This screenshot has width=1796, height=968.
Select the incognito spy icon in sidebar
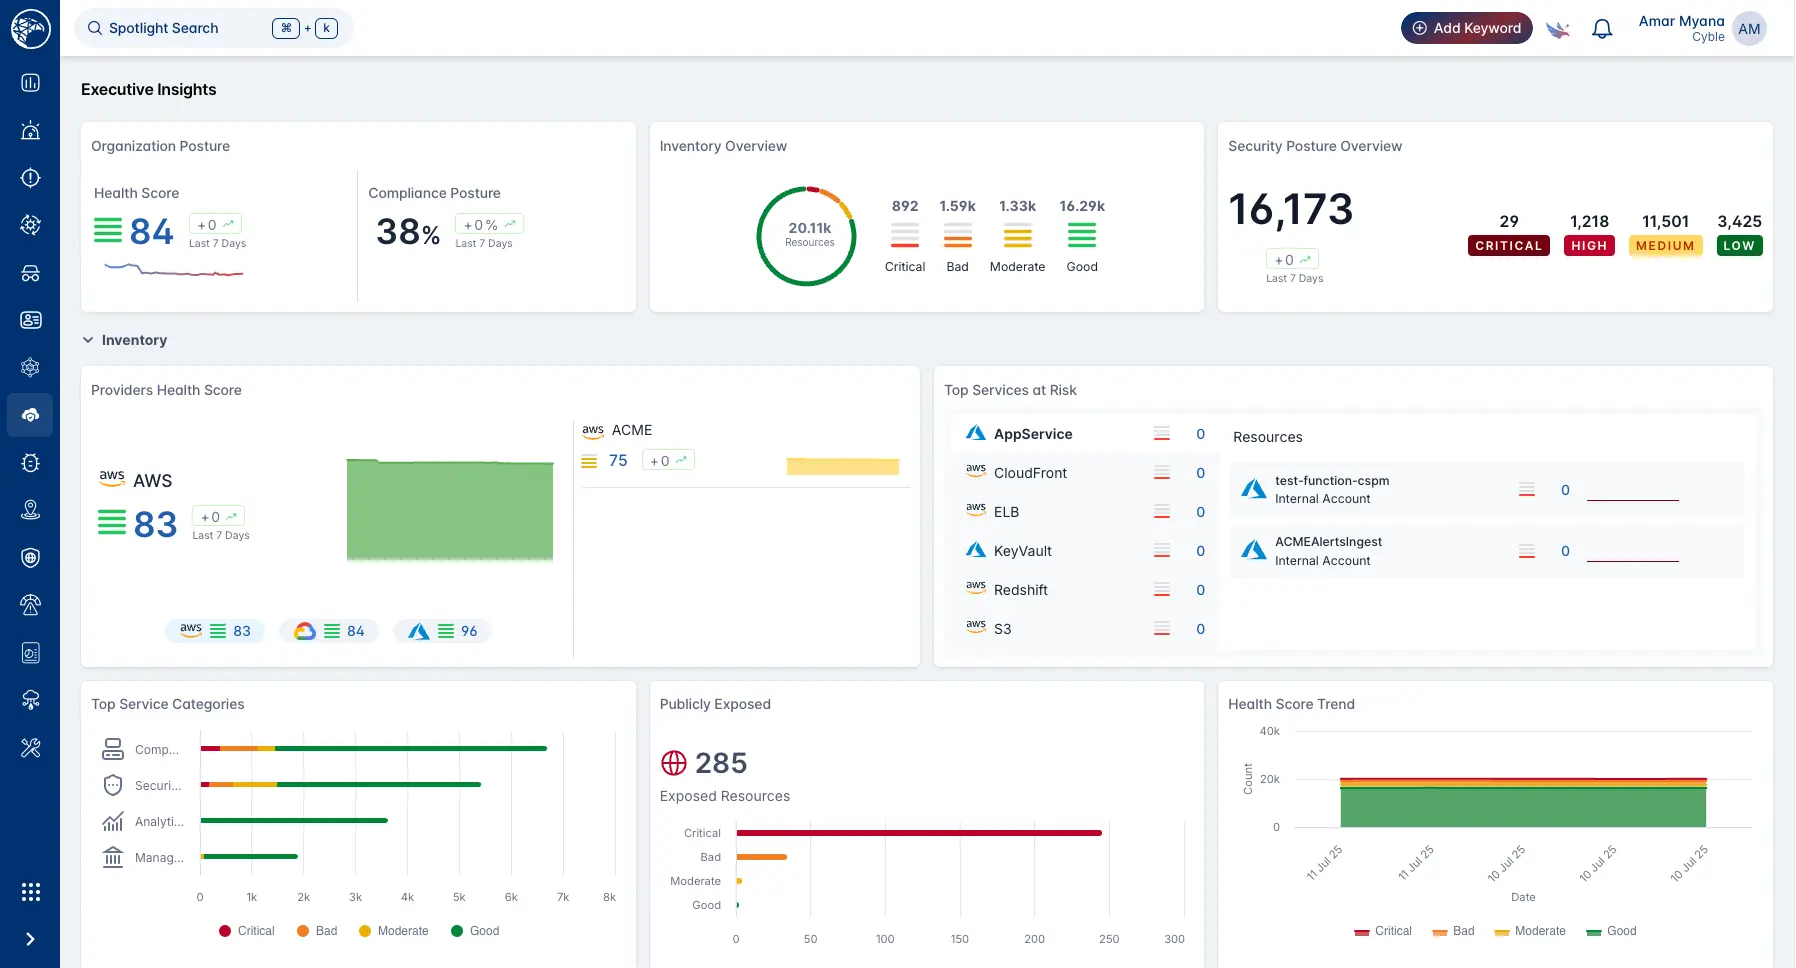[x=30, y=273]
